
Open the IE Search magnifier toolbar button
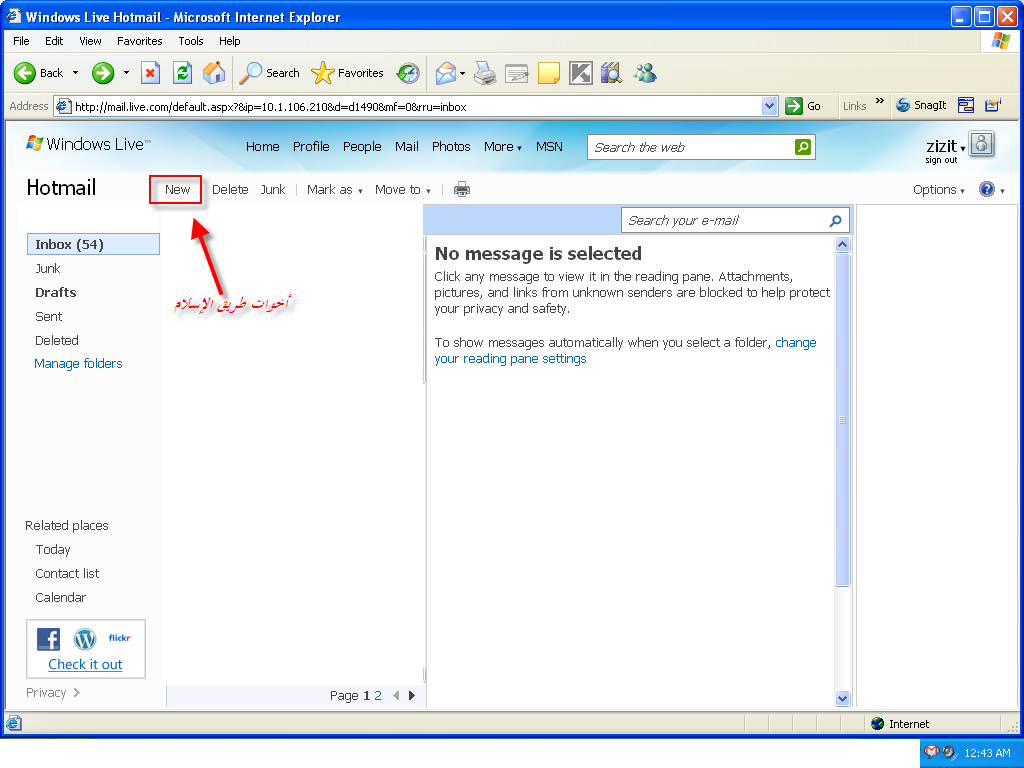click(x=269, y=72)
